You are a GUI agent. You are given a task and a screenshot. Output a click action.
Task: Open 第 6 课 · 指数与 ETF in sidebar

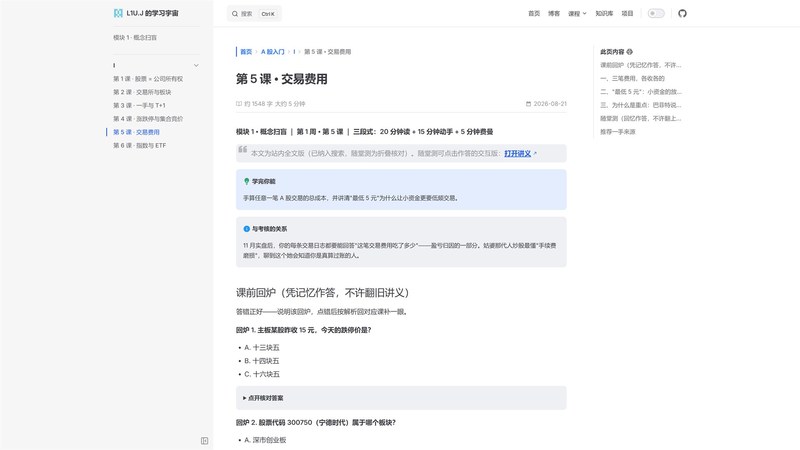(x=139, y=145)
